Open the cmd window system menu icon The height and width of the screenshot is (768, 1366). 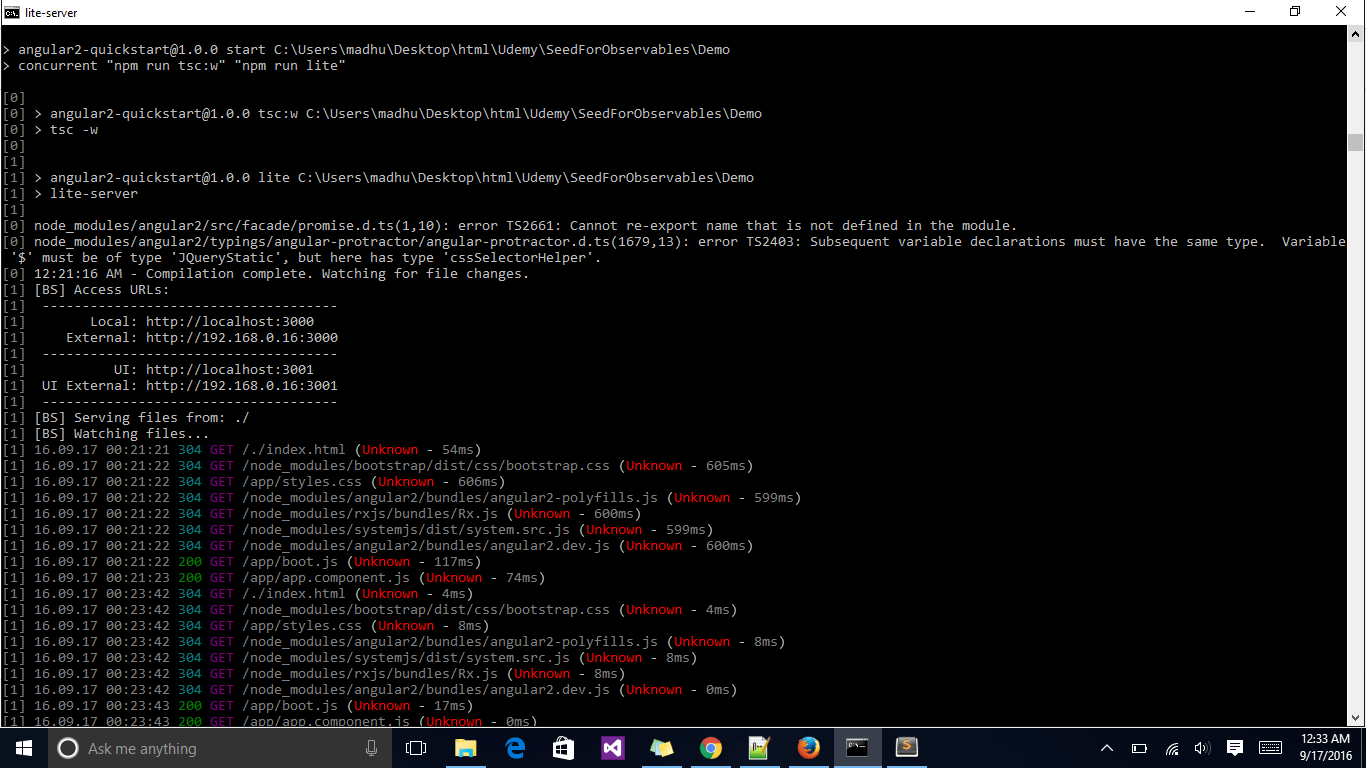click(x=12, y=12)
